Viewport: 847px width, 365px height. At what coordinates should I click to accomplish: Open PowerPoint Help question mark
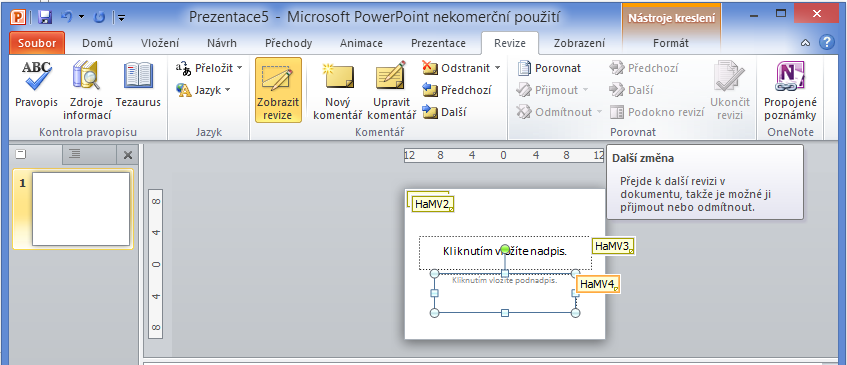(x=826, y=43)
